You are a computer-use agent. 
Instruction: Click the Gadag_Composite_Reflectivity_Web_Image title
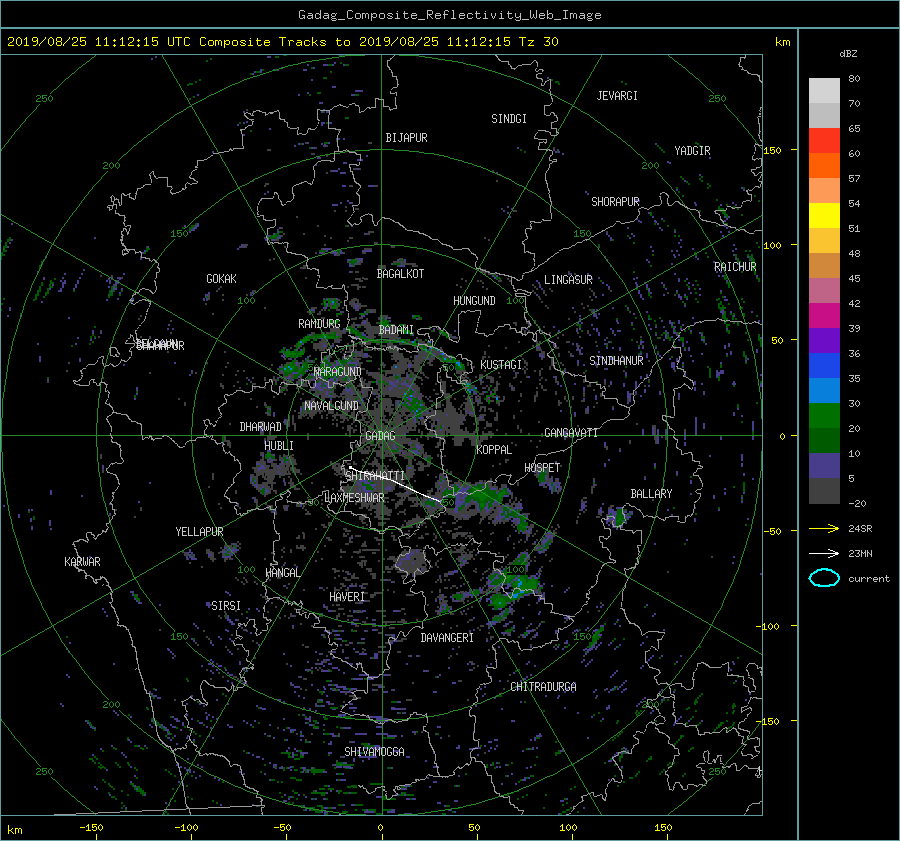coord(449,15)
